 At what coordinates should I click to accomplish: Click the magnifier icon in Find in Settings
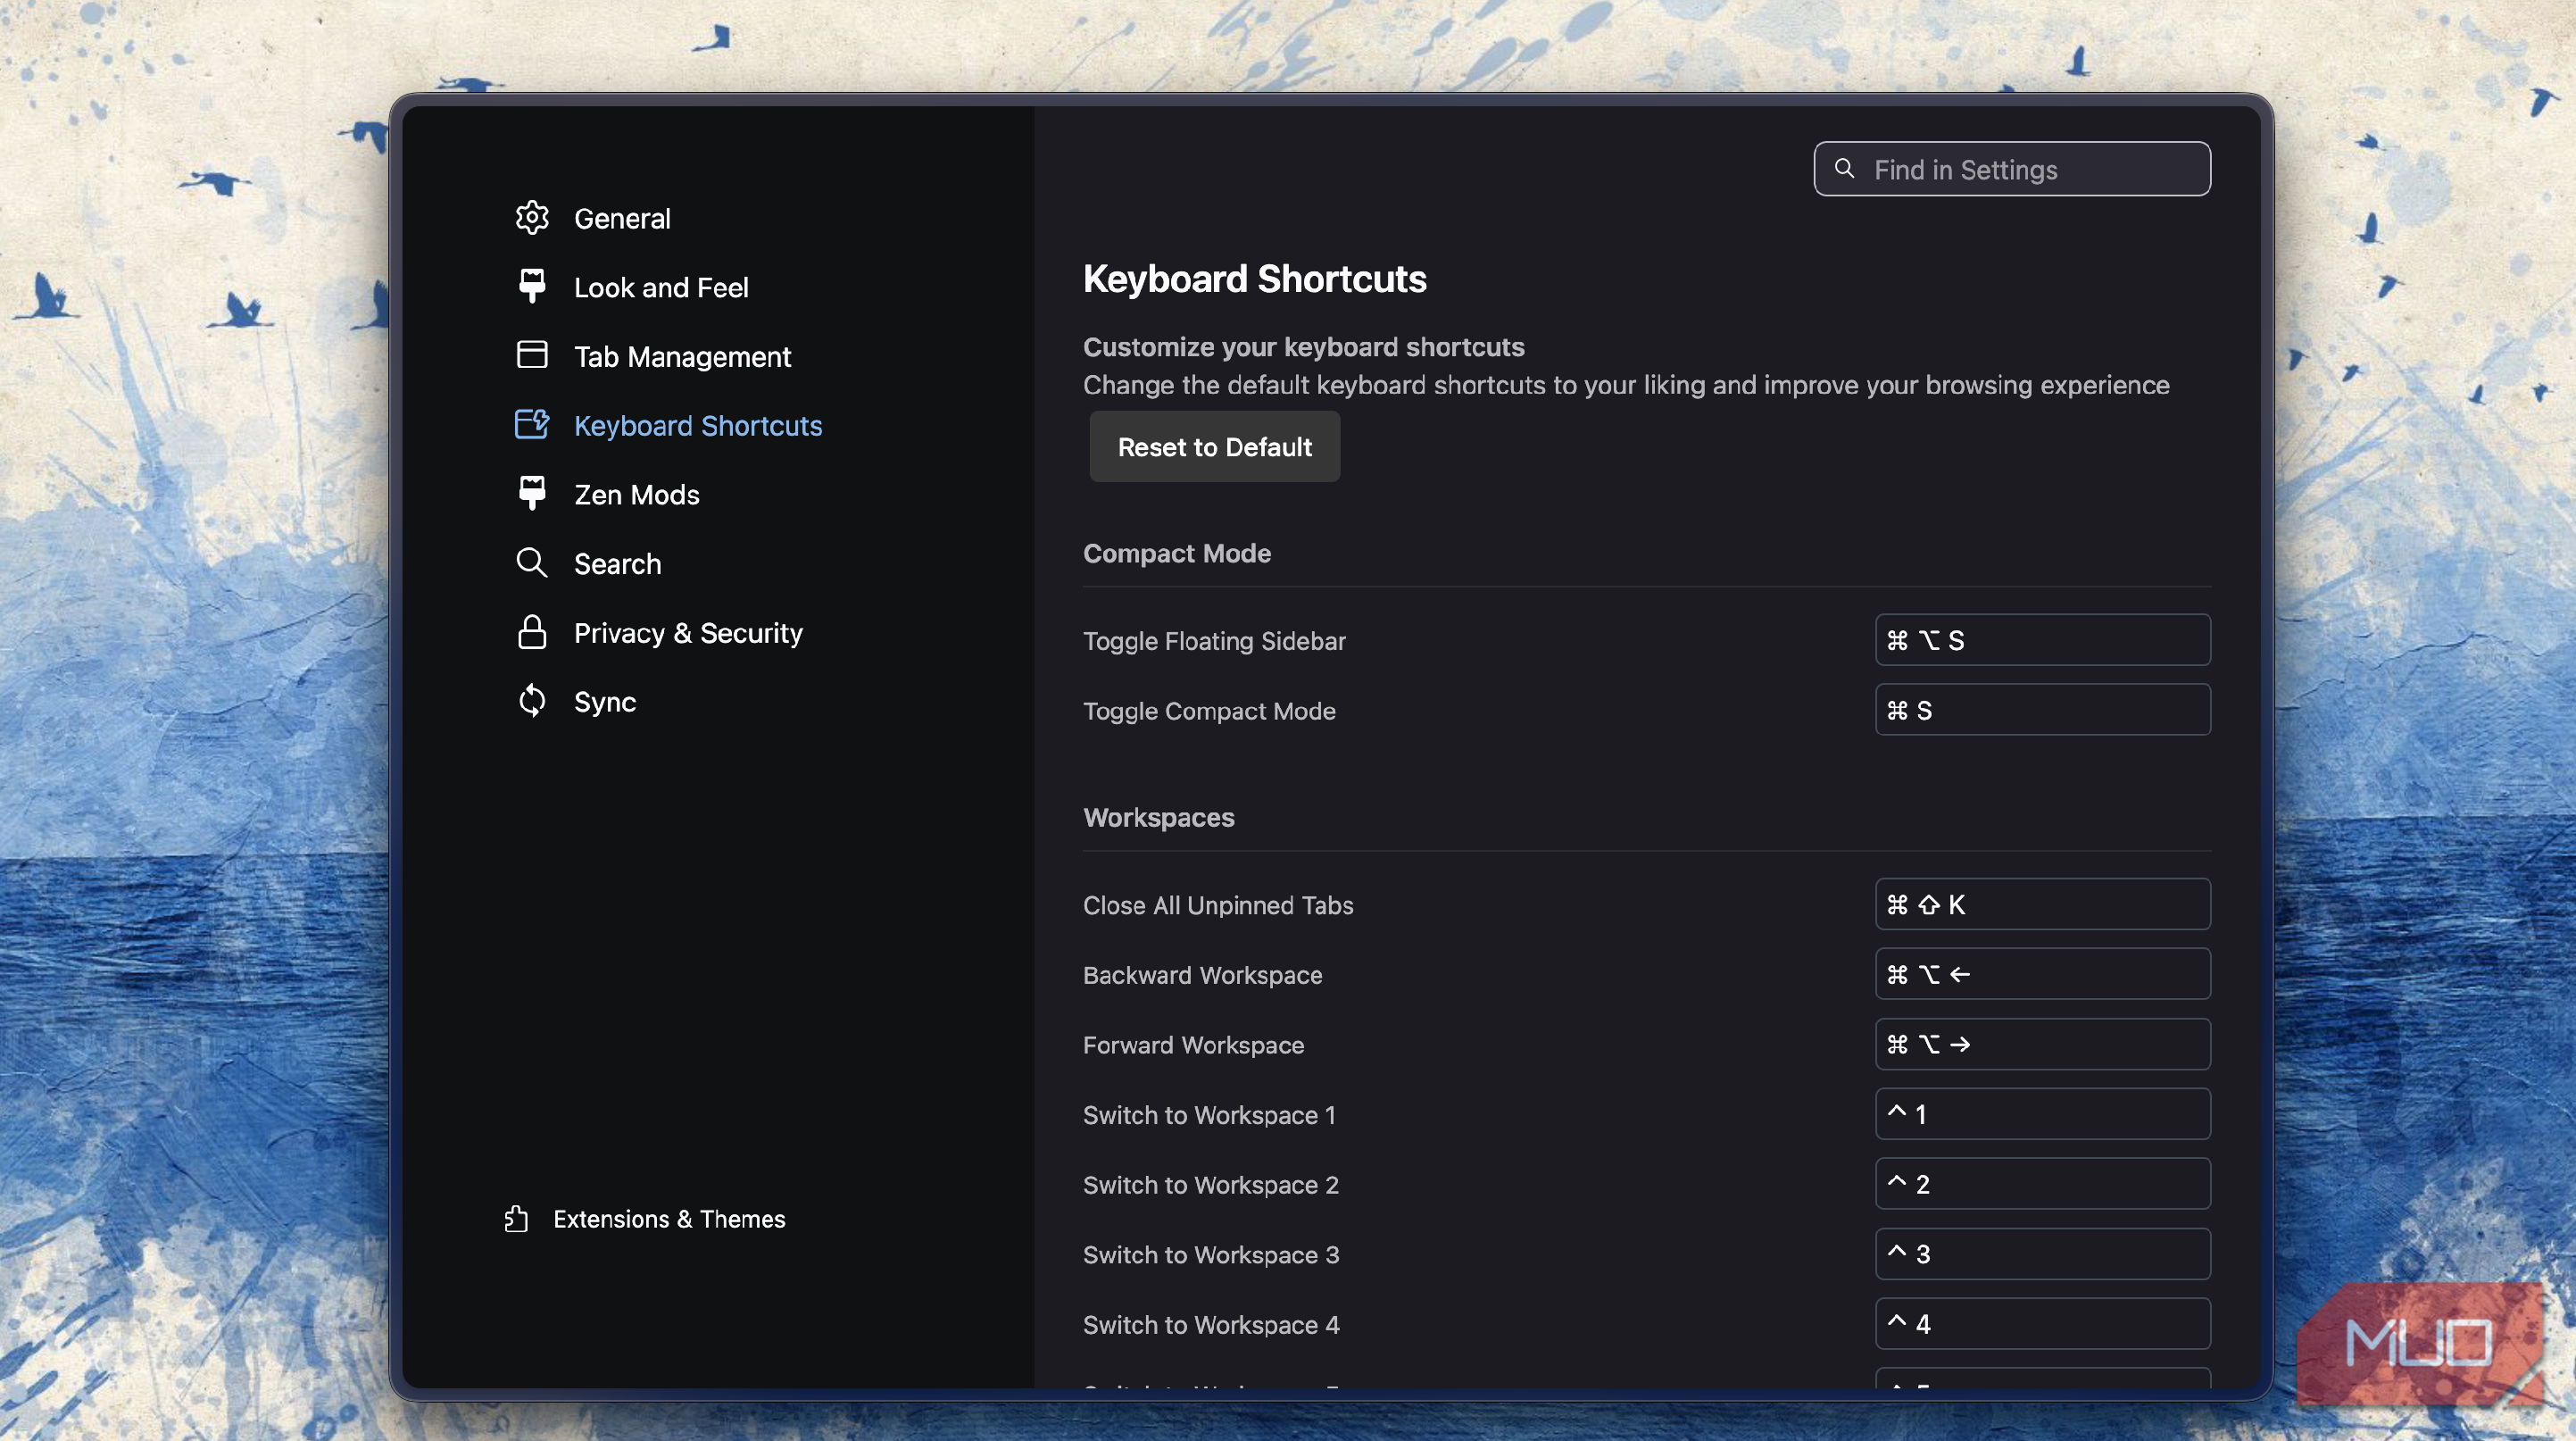pyautogui.click(x=1845, y=168)
